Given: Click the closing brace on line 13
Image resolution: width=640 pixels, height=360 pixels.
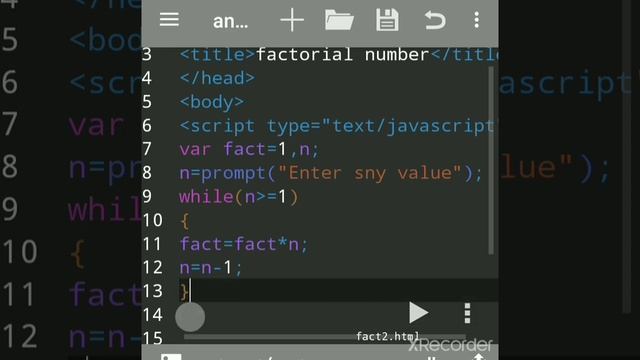Looking at the screenshot, I should point(184,291).
